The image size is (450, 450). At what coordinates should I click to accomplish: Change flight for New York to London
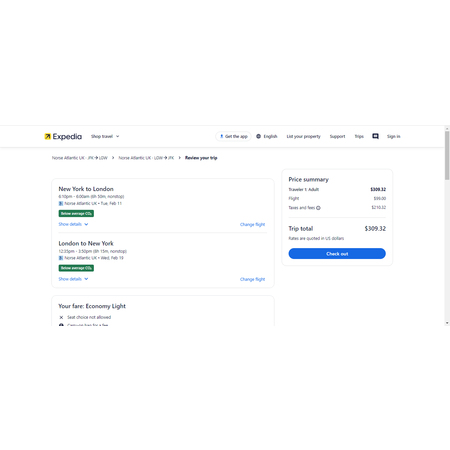point(252,224)
